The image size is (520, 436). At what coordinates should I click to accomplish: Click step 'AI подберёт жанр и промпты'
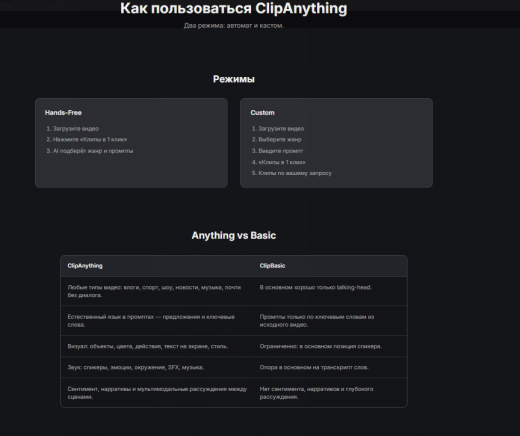(93, 151)
